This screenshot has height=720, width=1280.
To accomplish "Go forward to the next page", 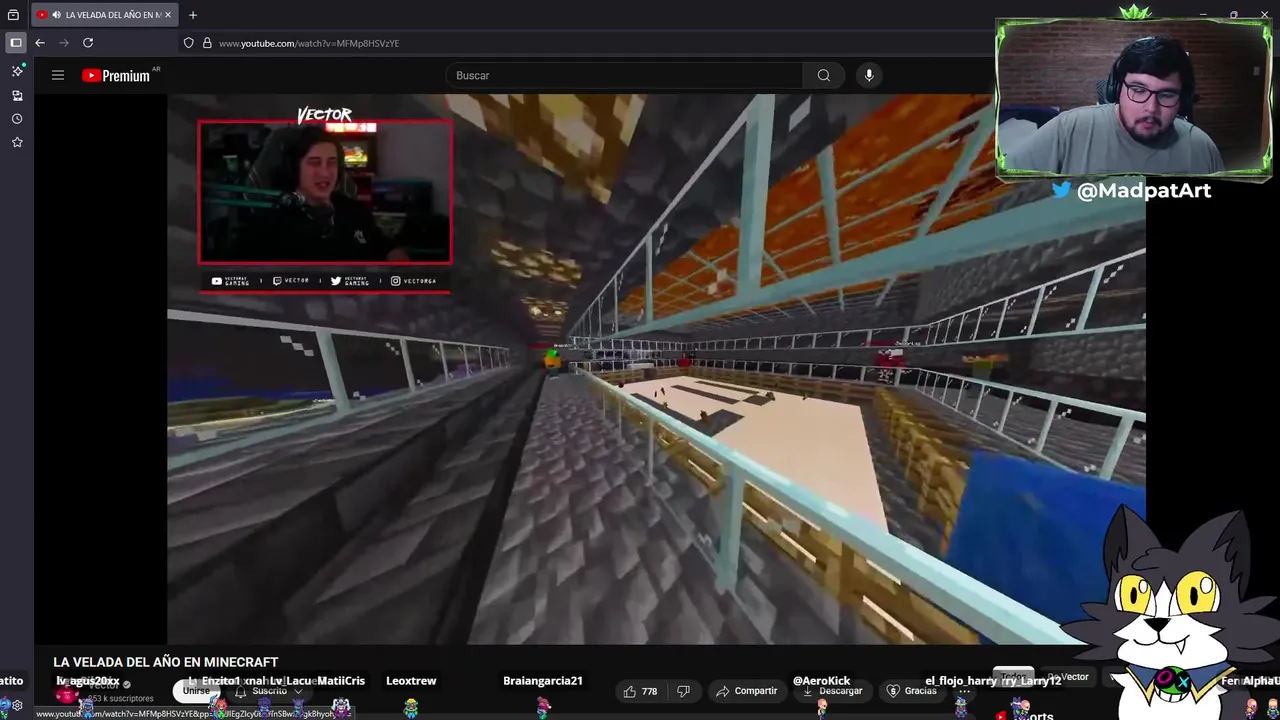I will [64, 43].
